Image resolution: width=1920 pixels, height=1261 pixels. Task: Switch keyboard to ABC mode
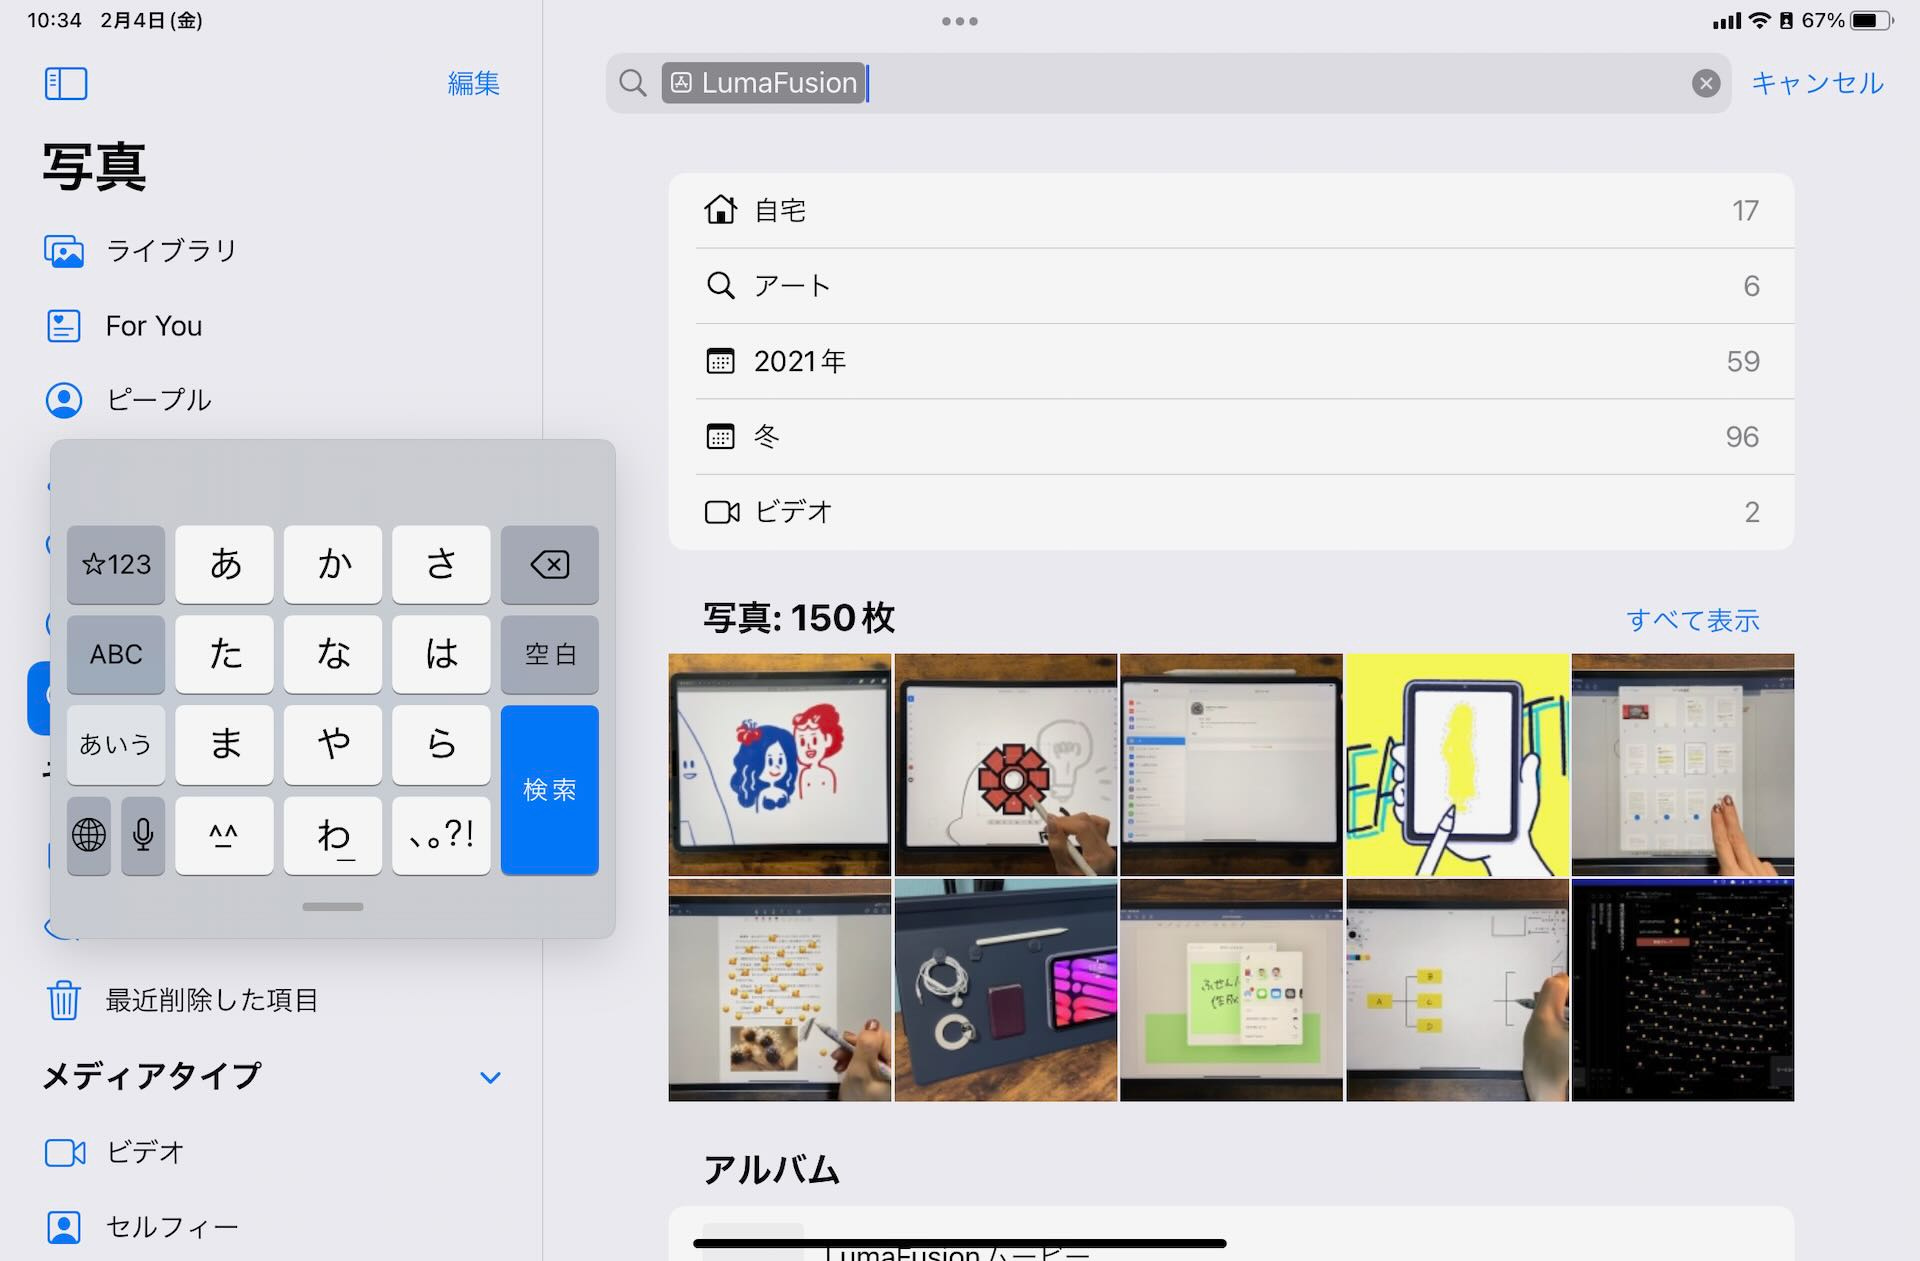116,654
